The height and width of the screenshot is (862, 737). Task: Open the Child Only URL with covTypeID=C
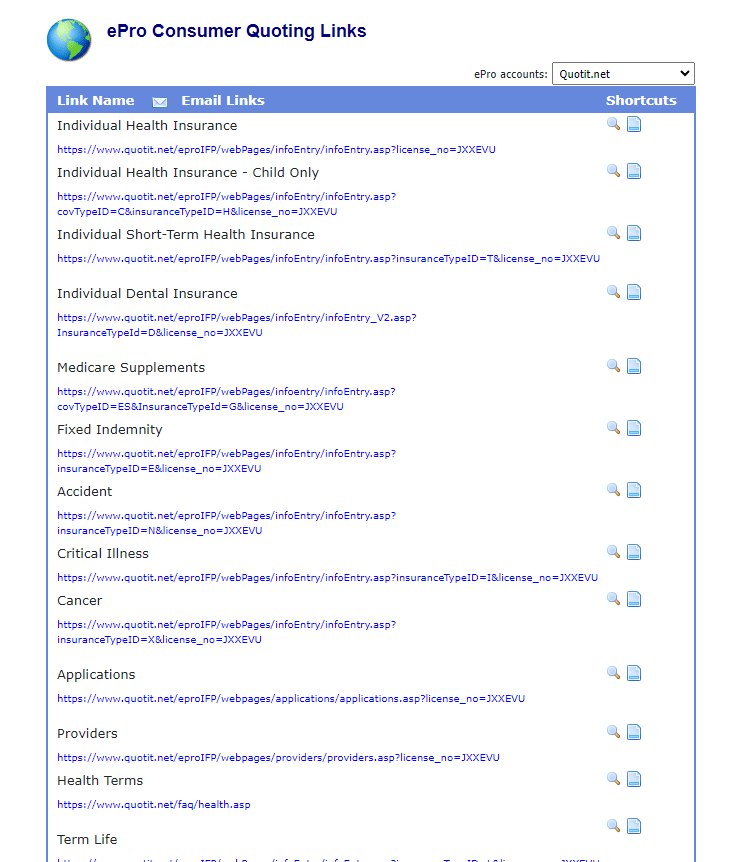point(226,204)
